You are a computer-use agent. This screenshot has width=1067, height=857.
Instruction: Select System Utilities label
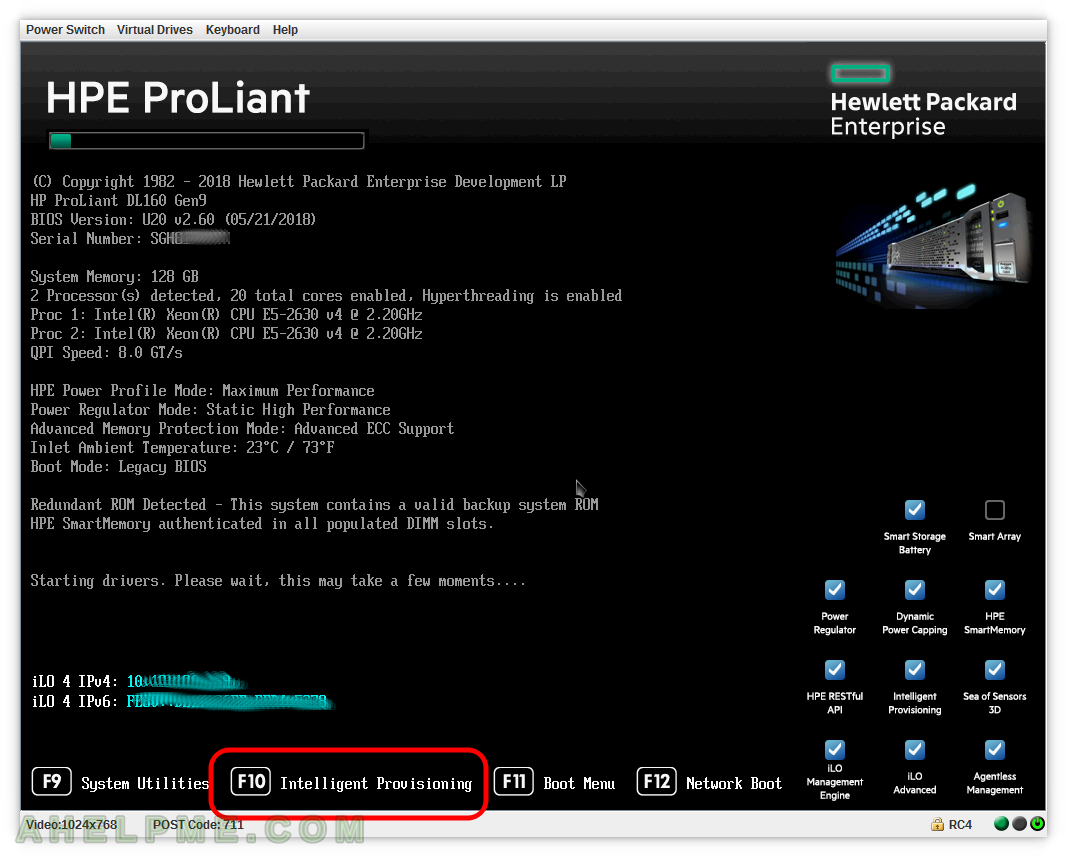click(145, 783)
